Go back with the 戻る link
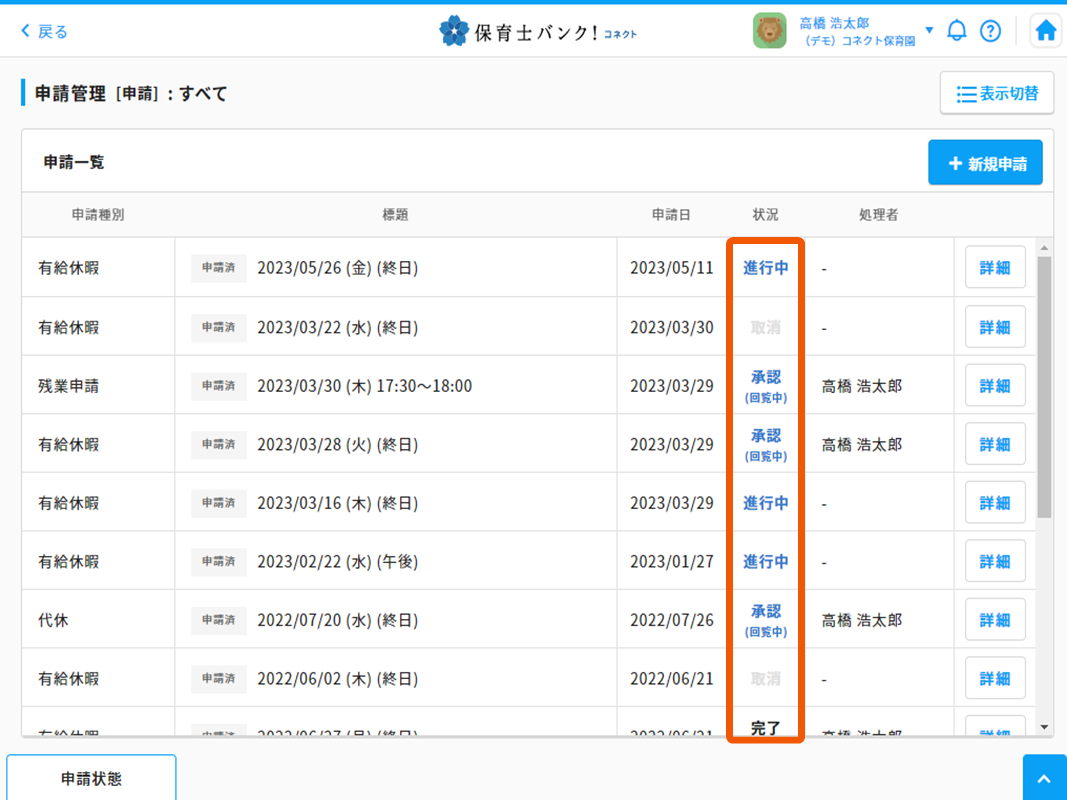This screenshot has width=1067, height=800. point(45,32)
